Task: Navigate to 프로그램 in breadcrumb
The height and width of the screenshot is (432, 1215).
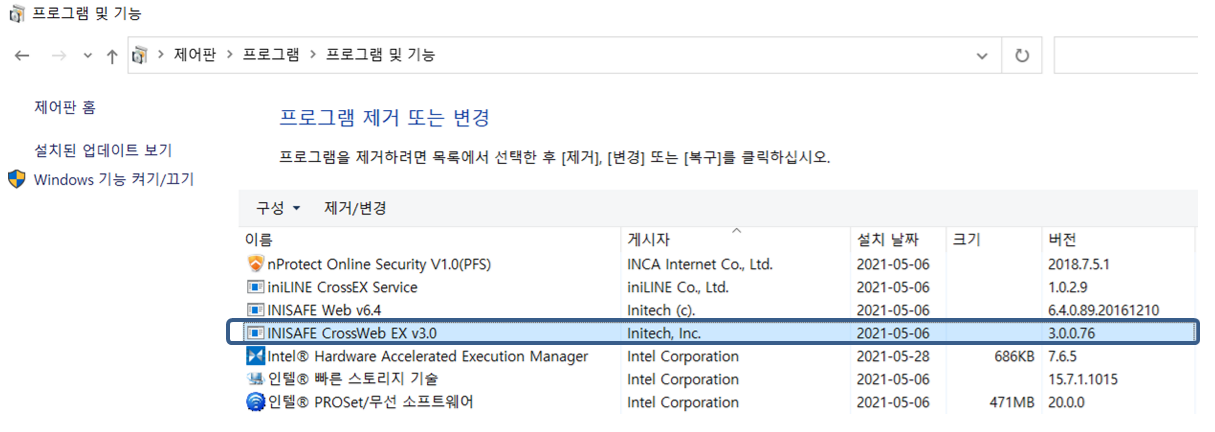Action: click(271, 55)
